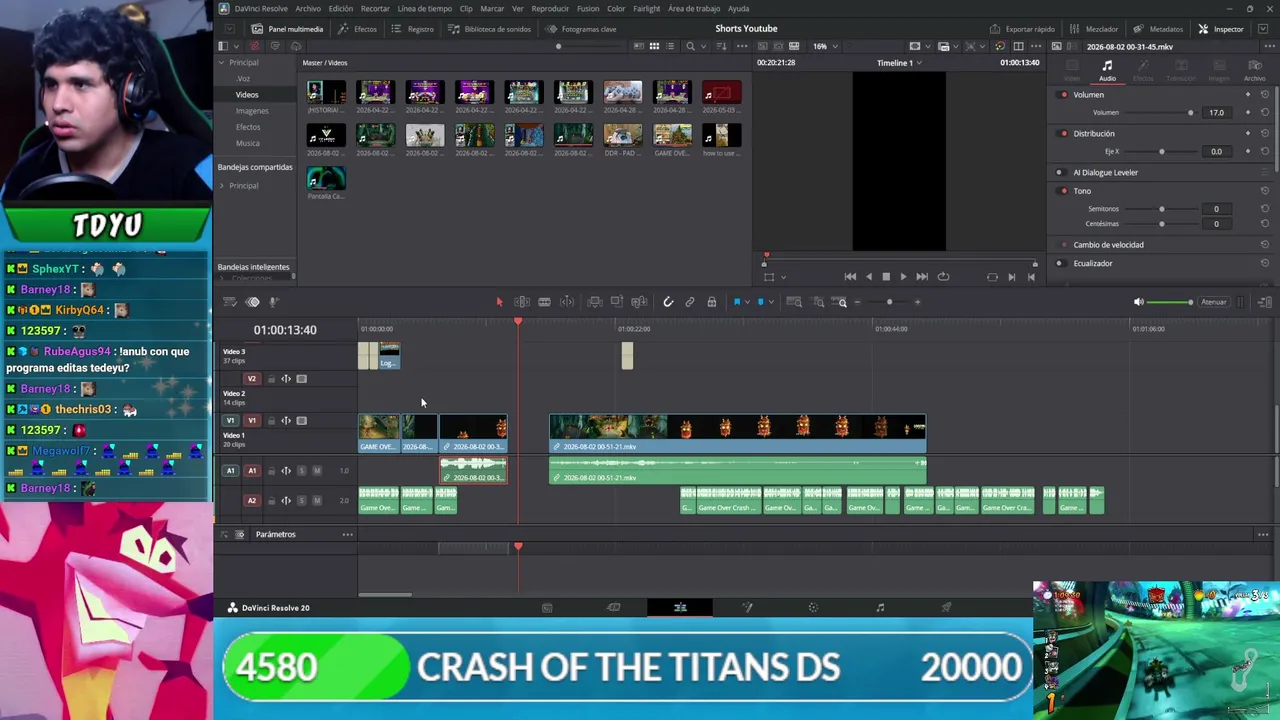1280x720 pixels.
Task: Expand the Inspector panel chevron at top right
Action: click(1261, 29)
